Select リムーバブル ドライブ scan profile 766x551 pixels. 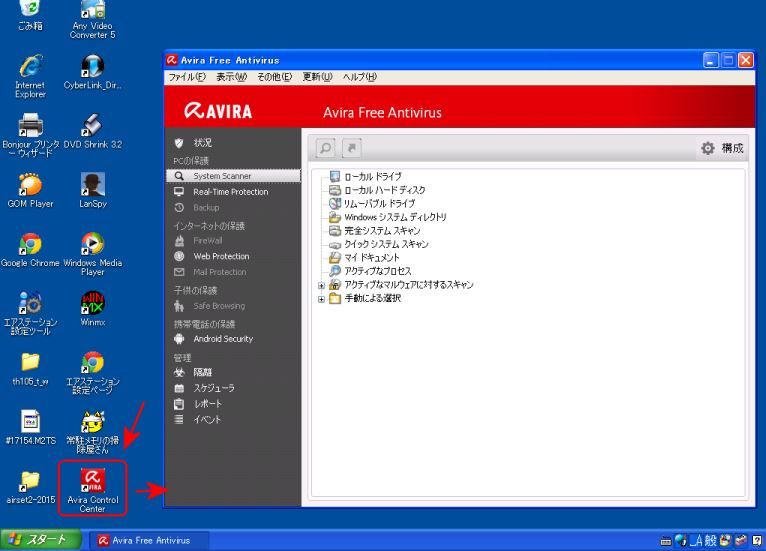[380, 203]
